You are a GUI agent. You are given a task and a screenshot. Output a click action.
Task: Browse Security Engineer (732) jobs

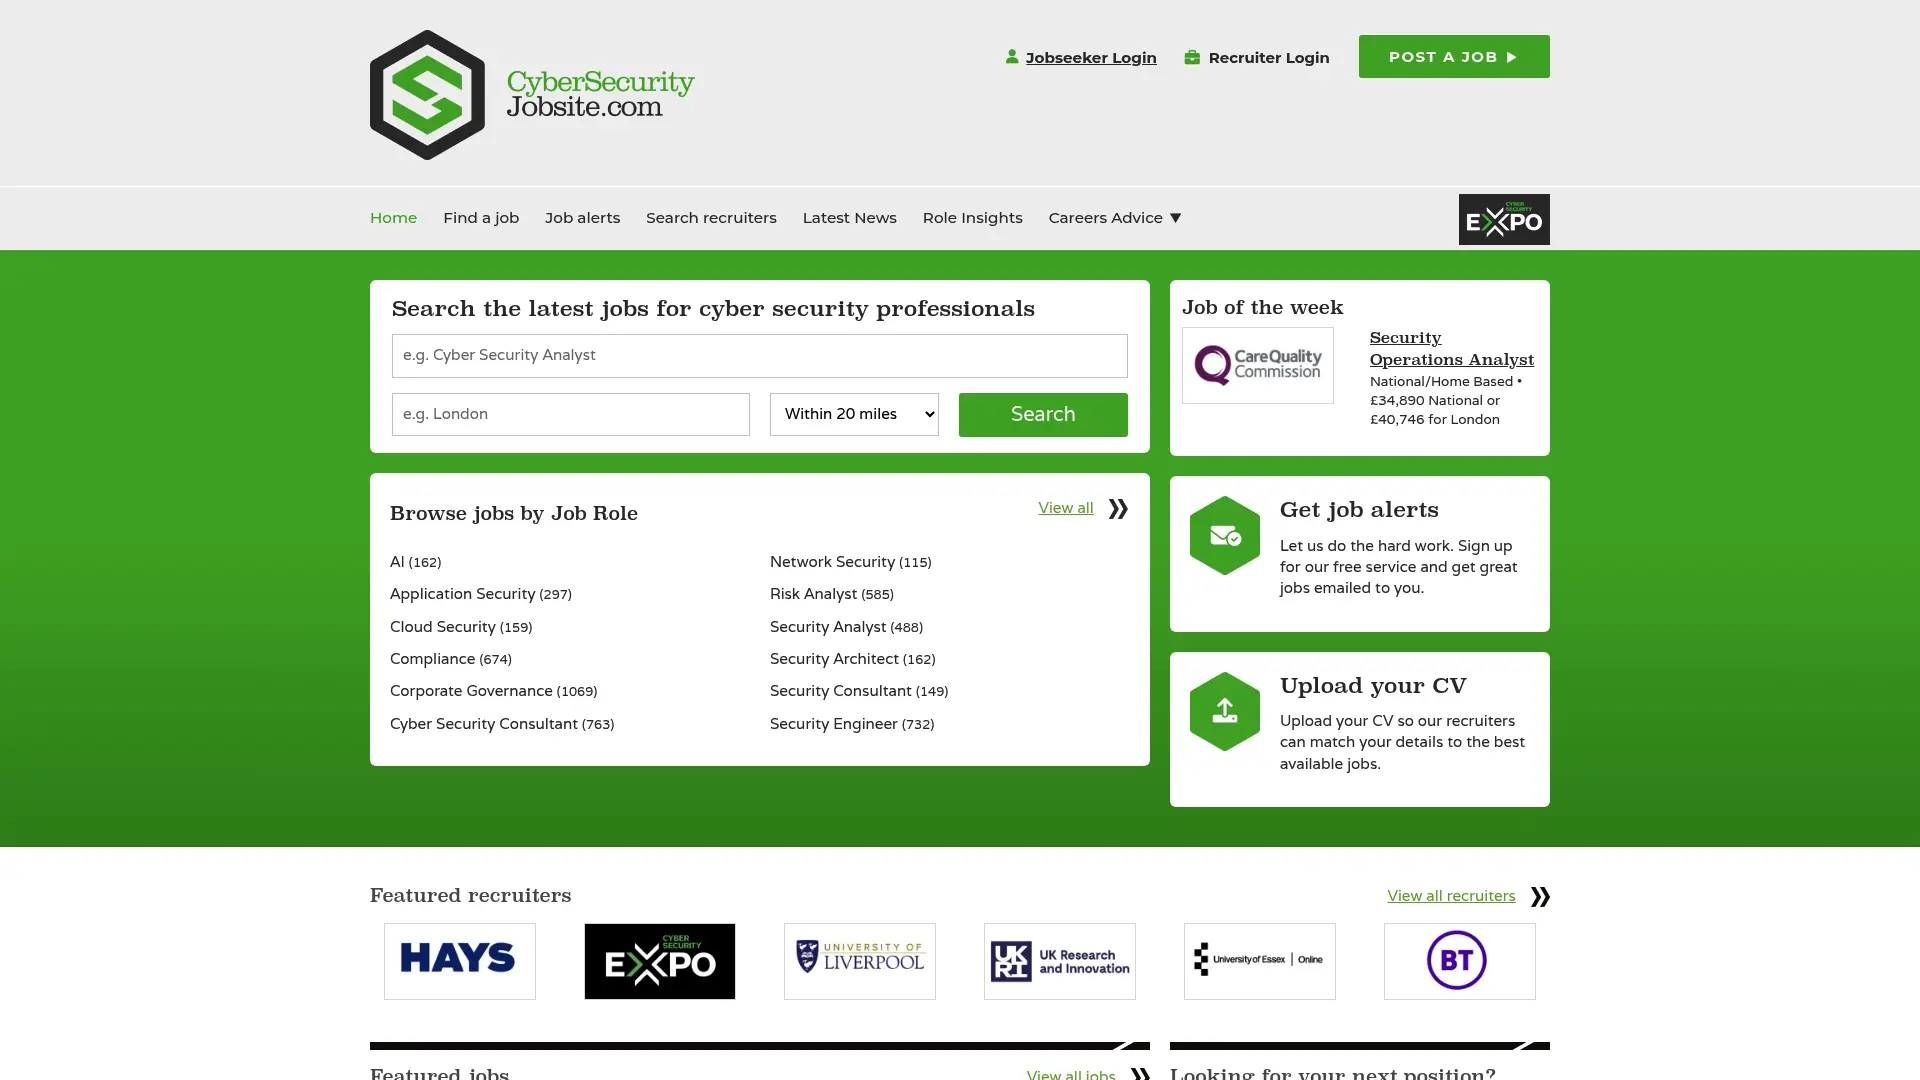click(852, 724)
